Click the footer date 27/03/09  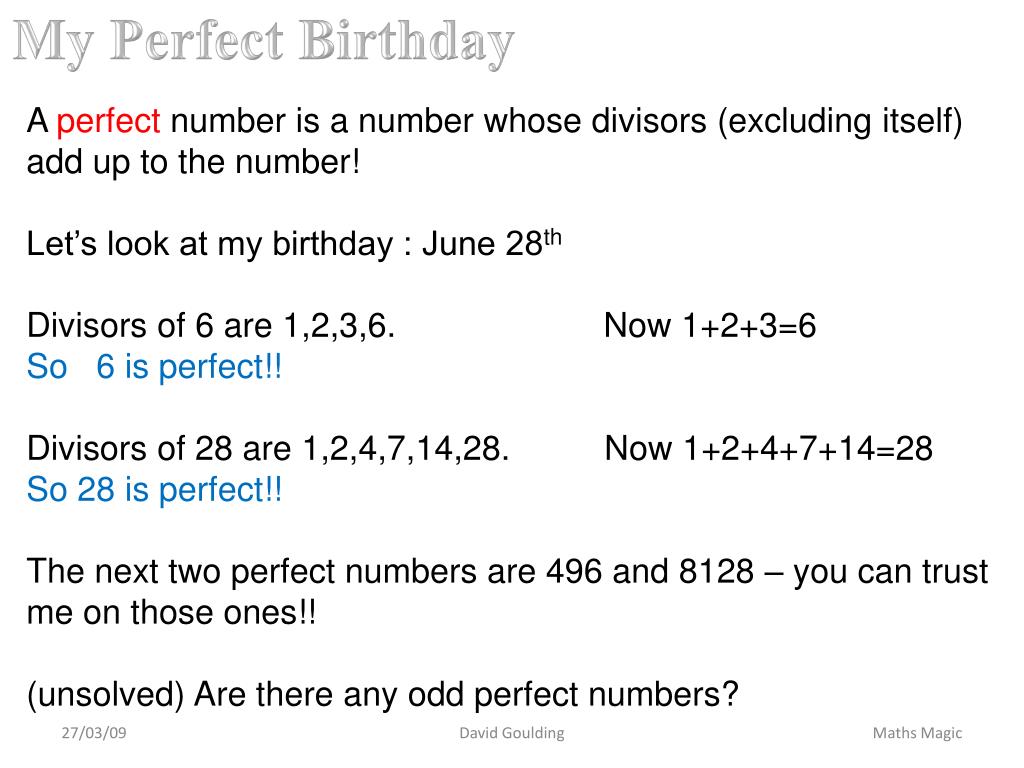click(x=94, y=733)
